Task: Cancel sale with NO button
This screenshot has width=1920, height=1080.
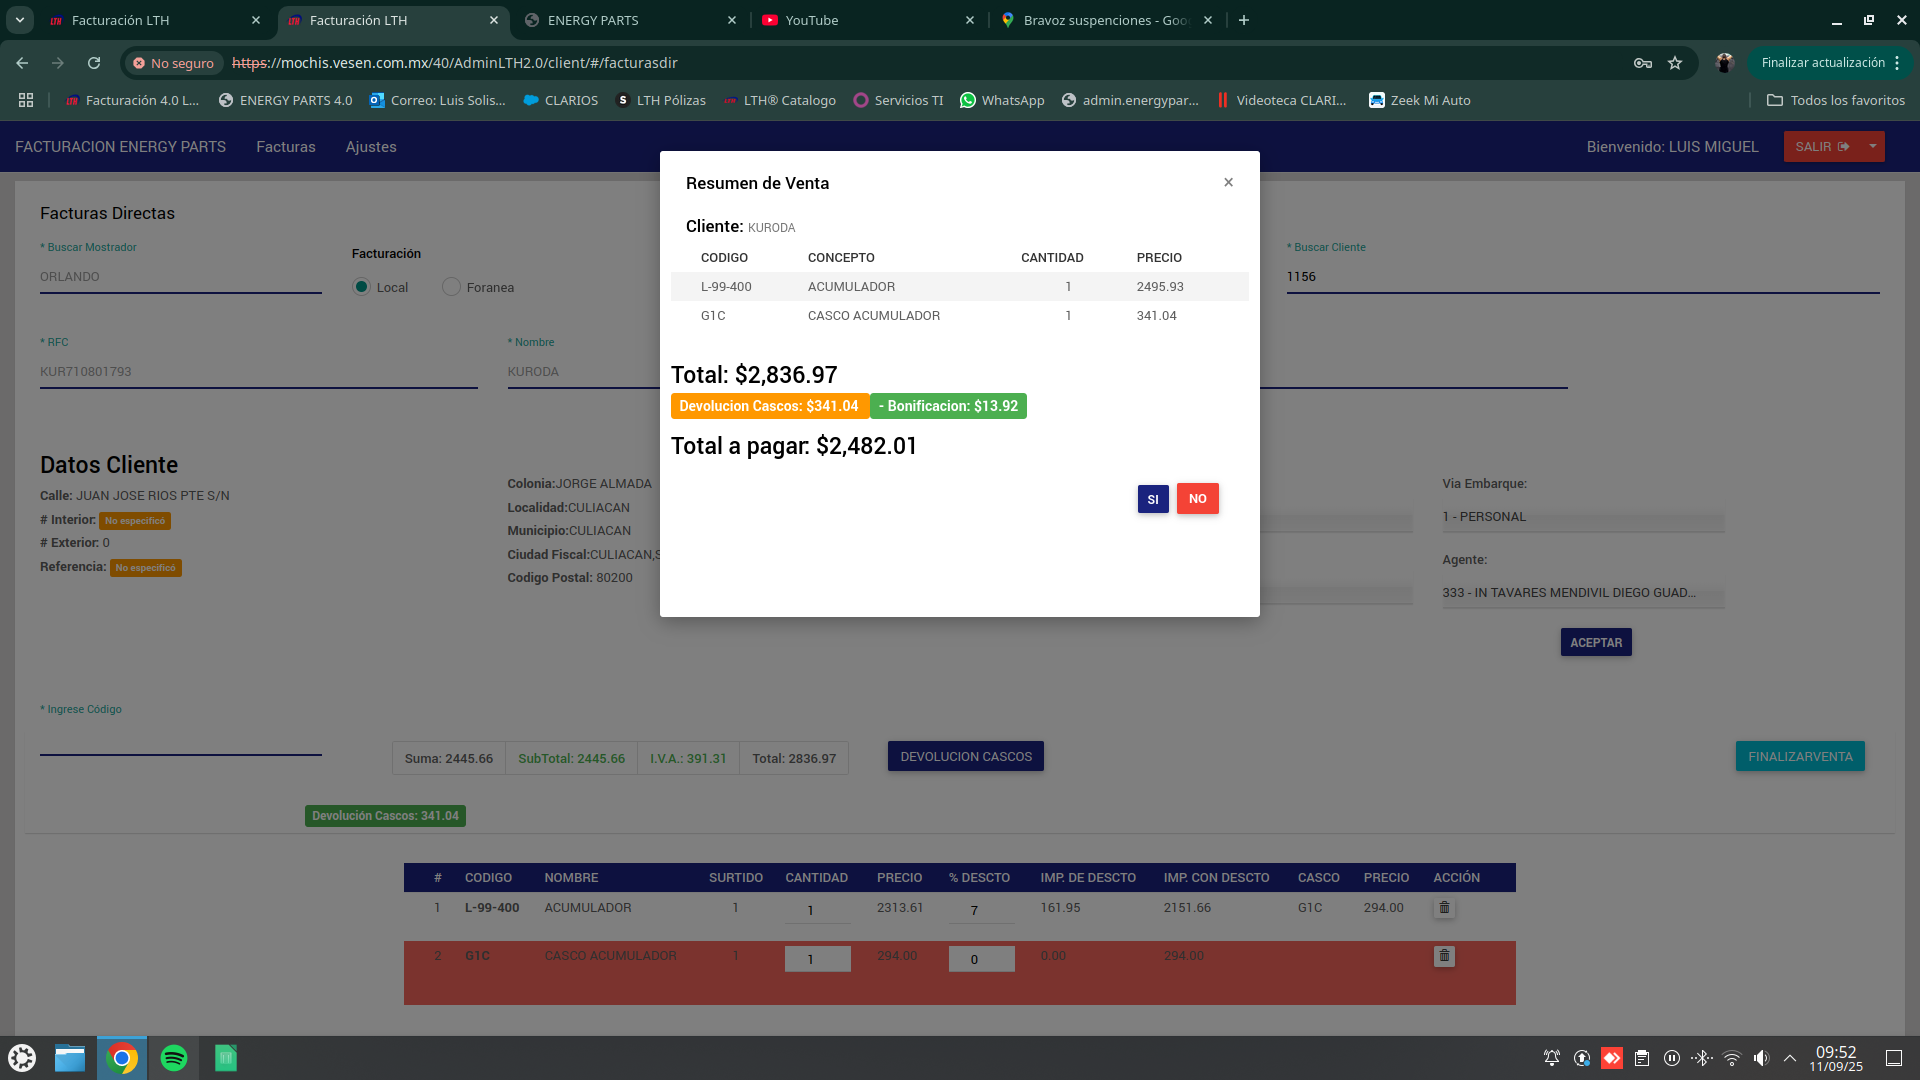Action: pyautogui.click(x=1197, y=499)
